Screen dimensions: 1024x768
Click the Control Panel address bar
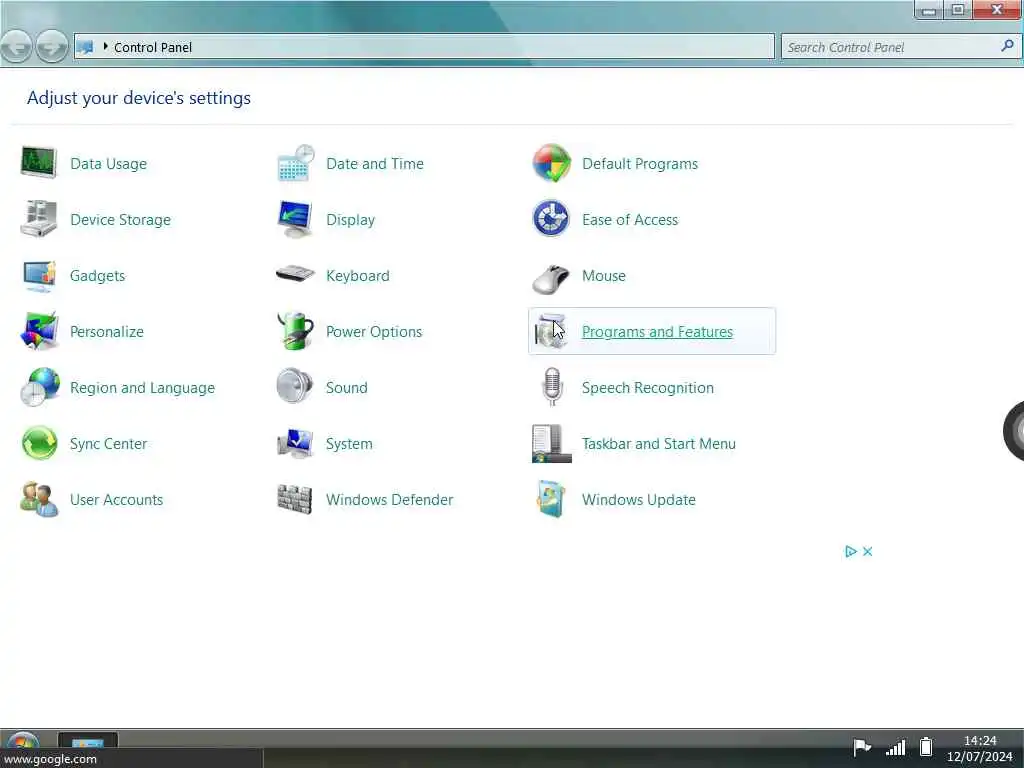click(424, 47)
